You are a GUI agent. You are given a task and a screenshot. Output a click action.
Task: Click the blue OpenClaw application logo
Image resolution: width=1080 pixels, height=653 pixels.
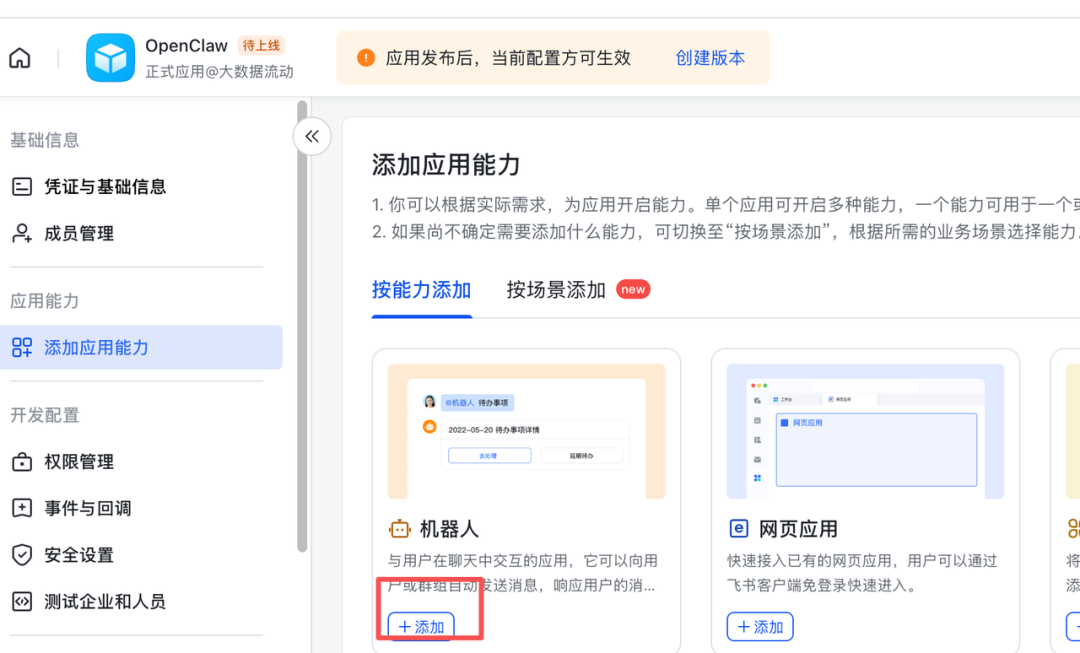(x=110, y=57)
